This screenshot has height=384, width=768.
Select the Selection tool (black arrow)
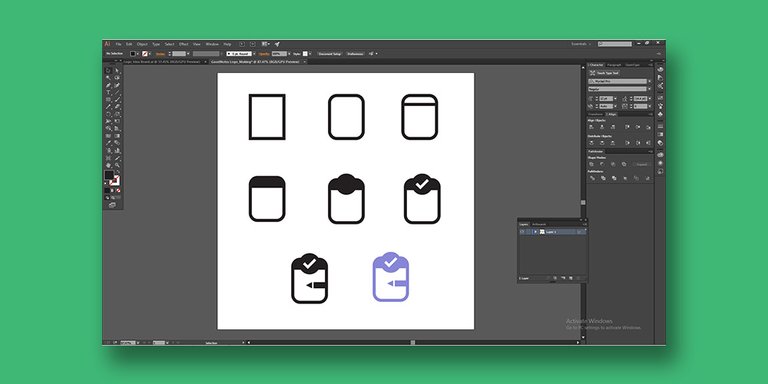click(108, 71)
